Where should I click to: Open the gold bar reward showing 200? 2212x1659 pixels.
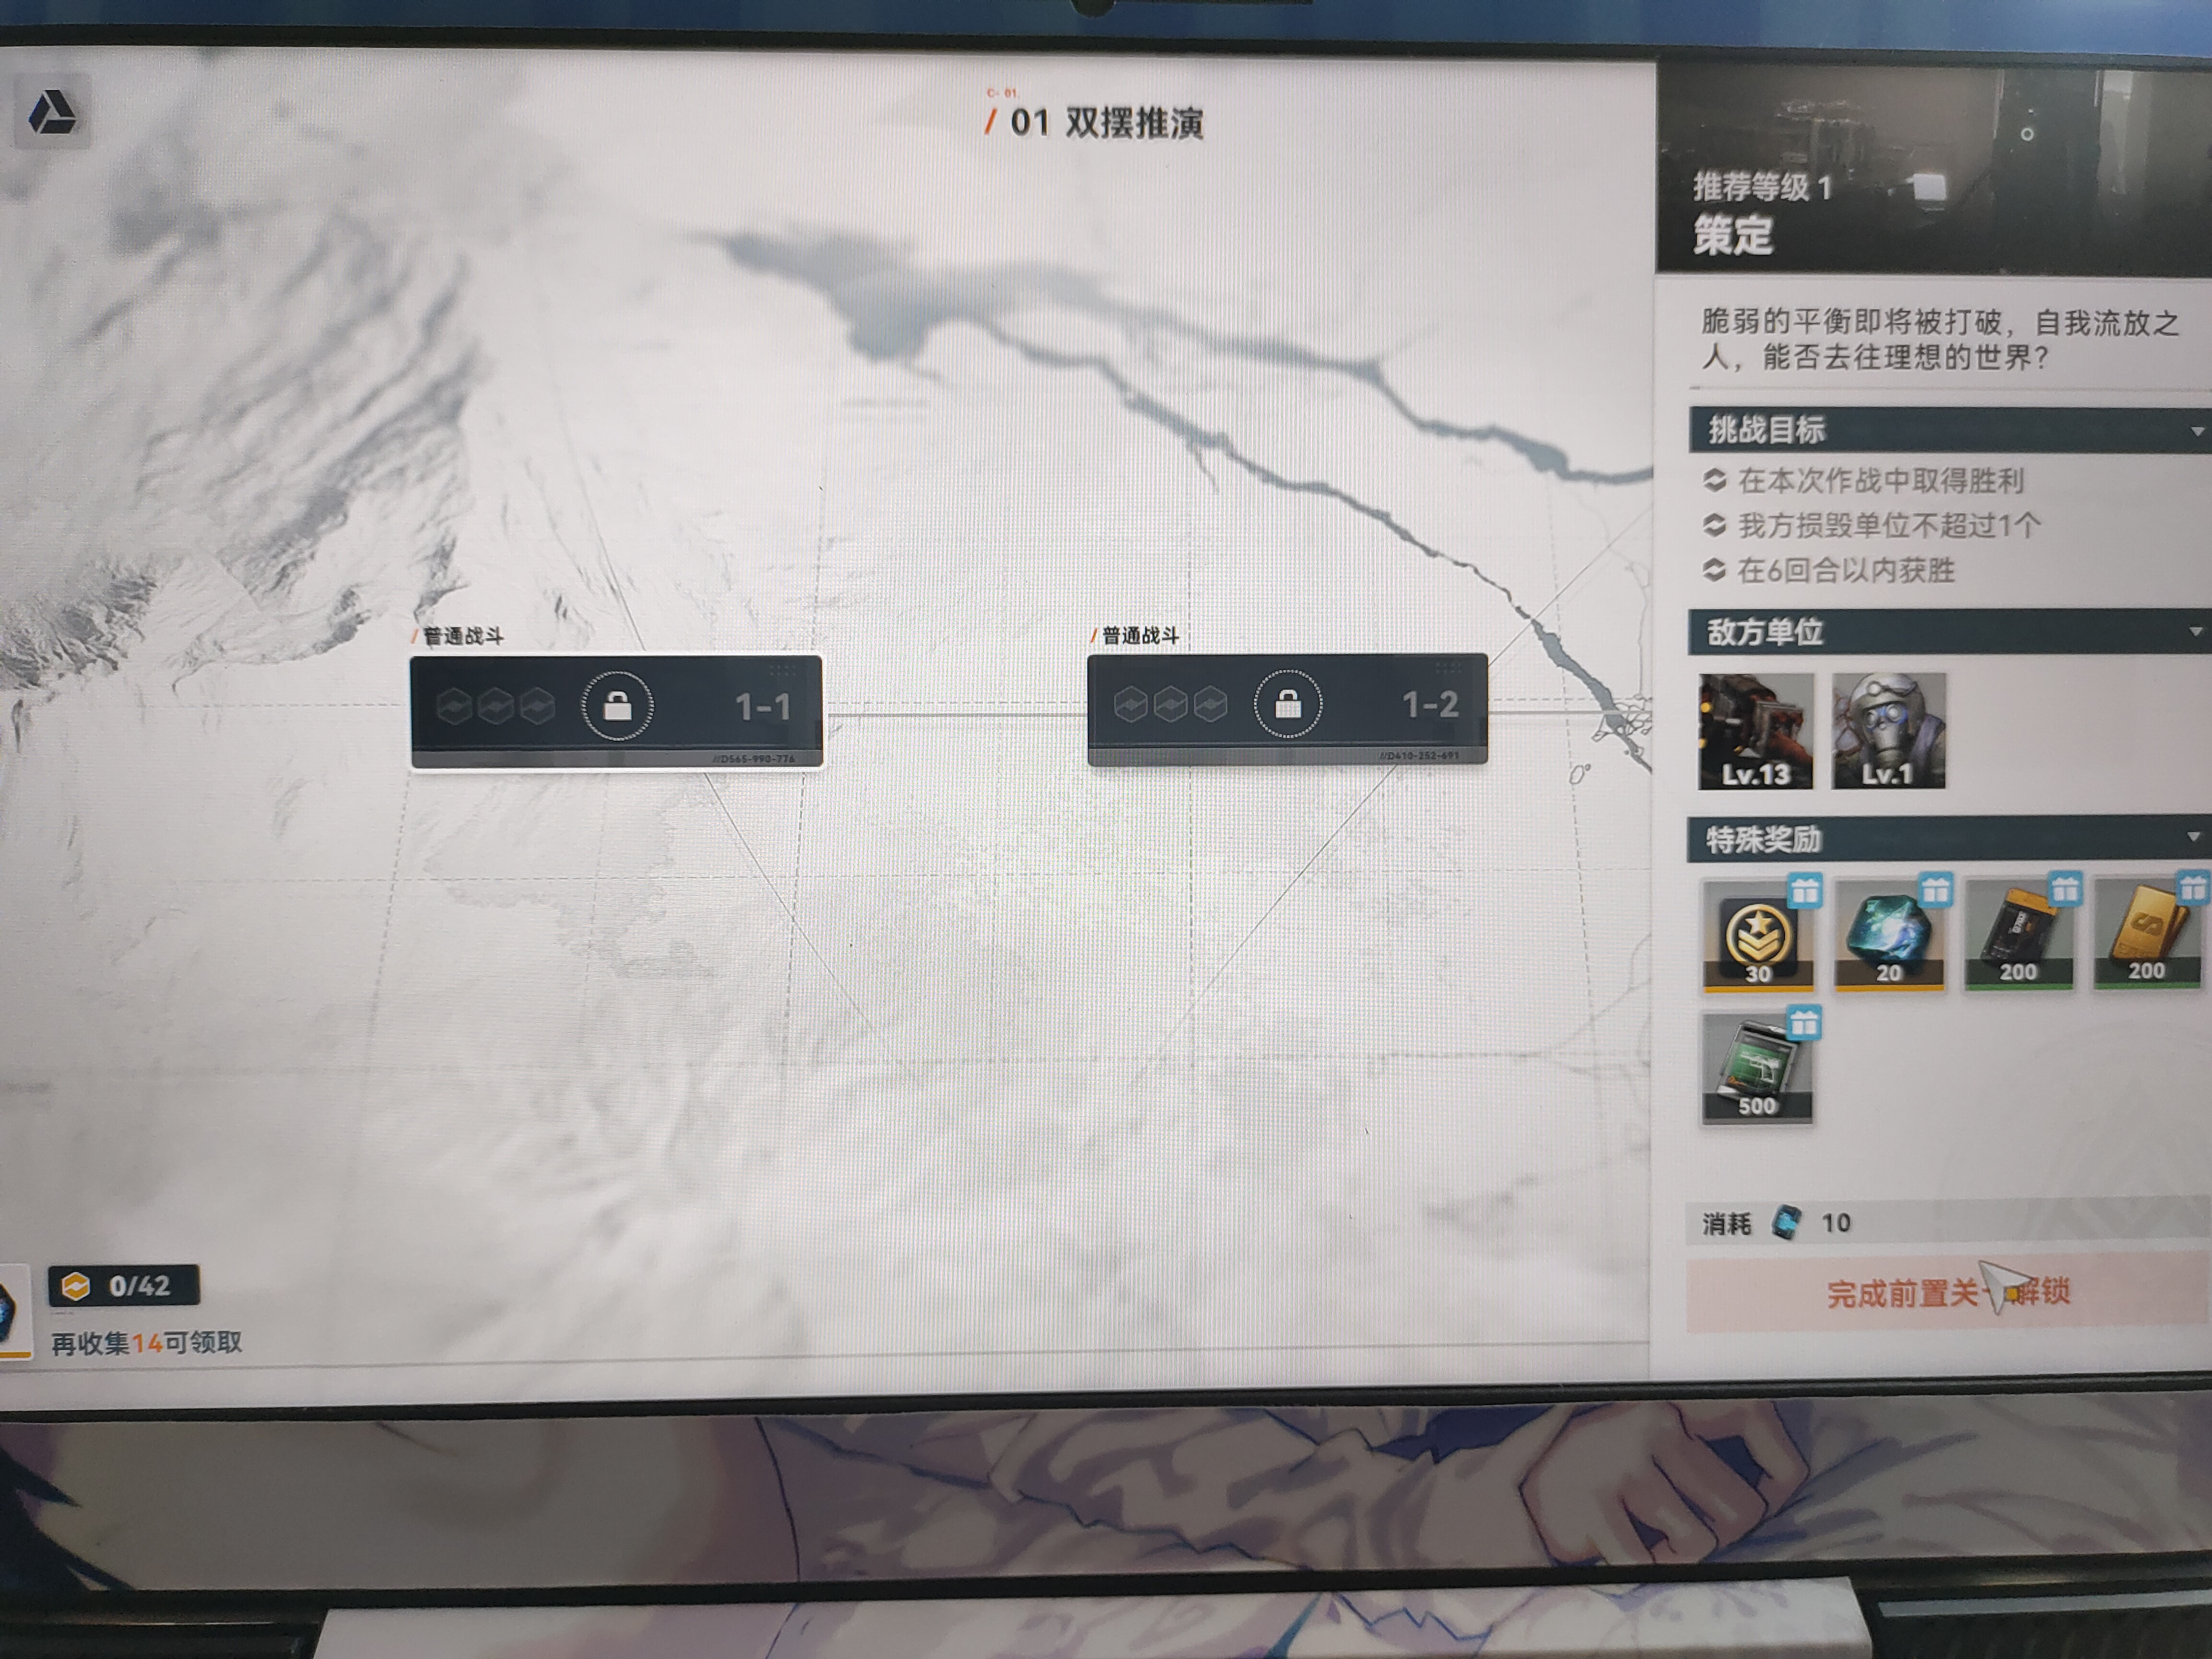tap(2148, 935)
